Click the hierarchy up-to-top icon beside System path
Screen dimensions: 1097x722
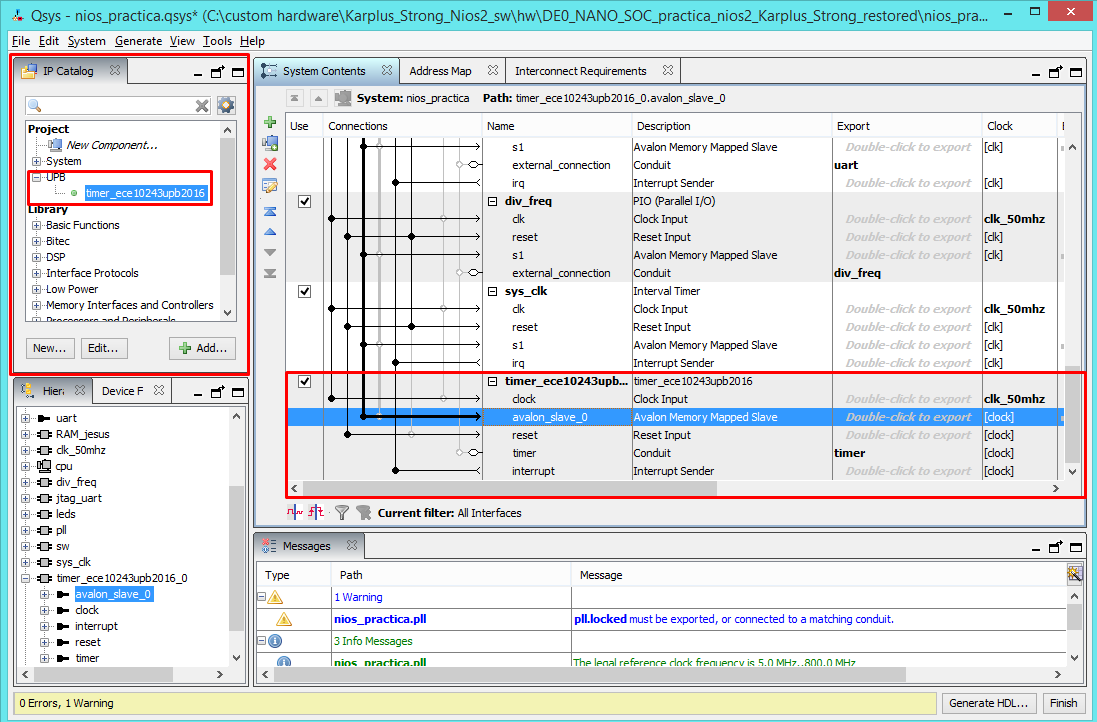coord(295,99)
